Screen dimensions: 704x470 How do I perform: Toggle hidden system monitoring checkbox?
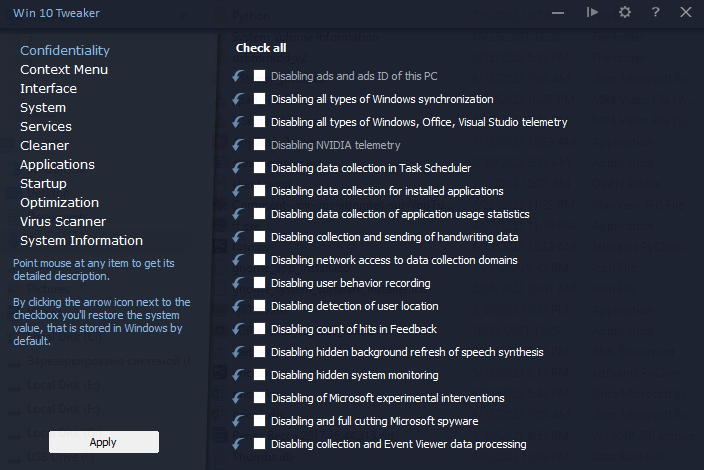tap(260, 375)
